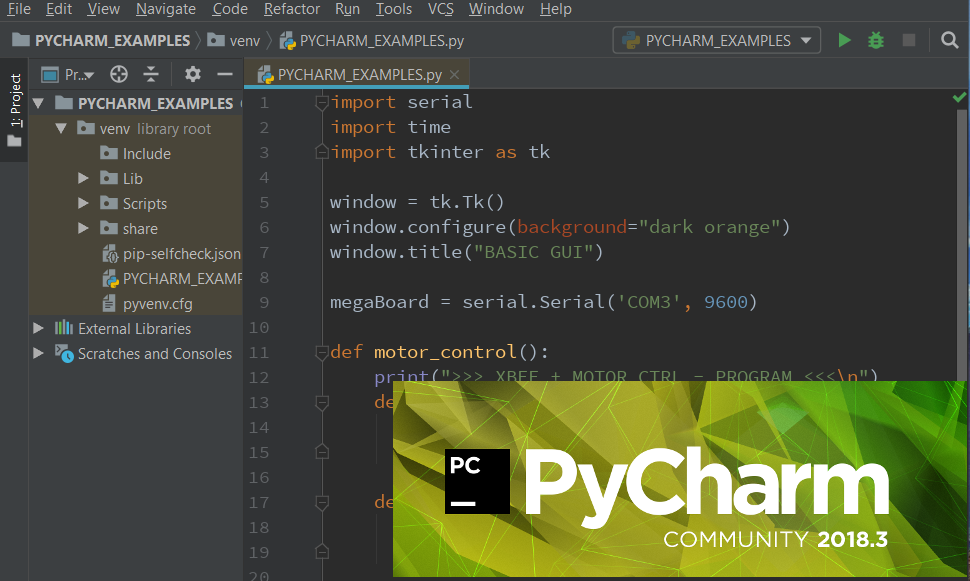The width and height of the screenshot is (970, 581).
Task: Expand External Libraries node
Action: click(38, 328)
